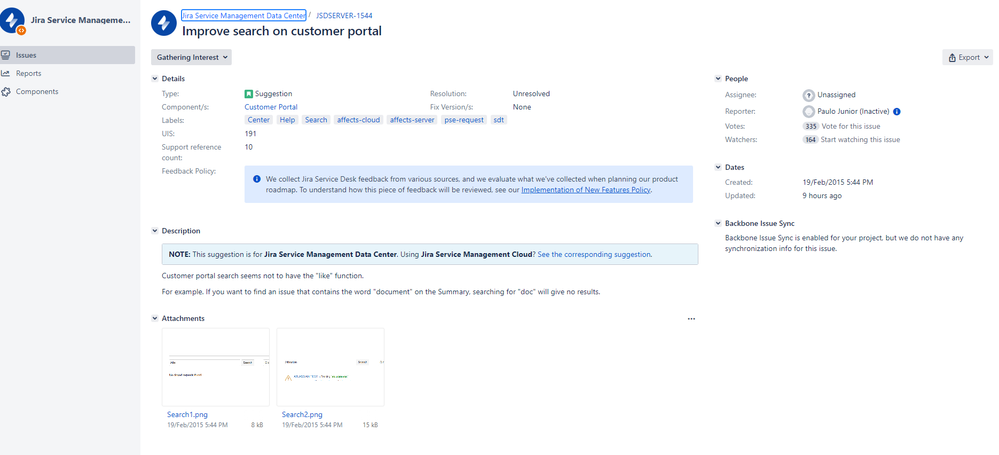Click the Paulo Junior reporter avatar
Viewport: 999px width, 455px height.
pyautogui.click(x=809, y=112)
